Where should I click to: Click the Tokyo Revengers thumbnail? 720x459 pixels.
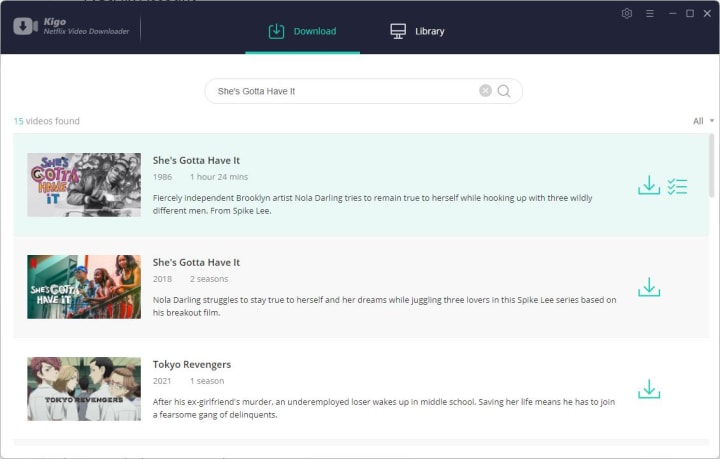(84, 389)
